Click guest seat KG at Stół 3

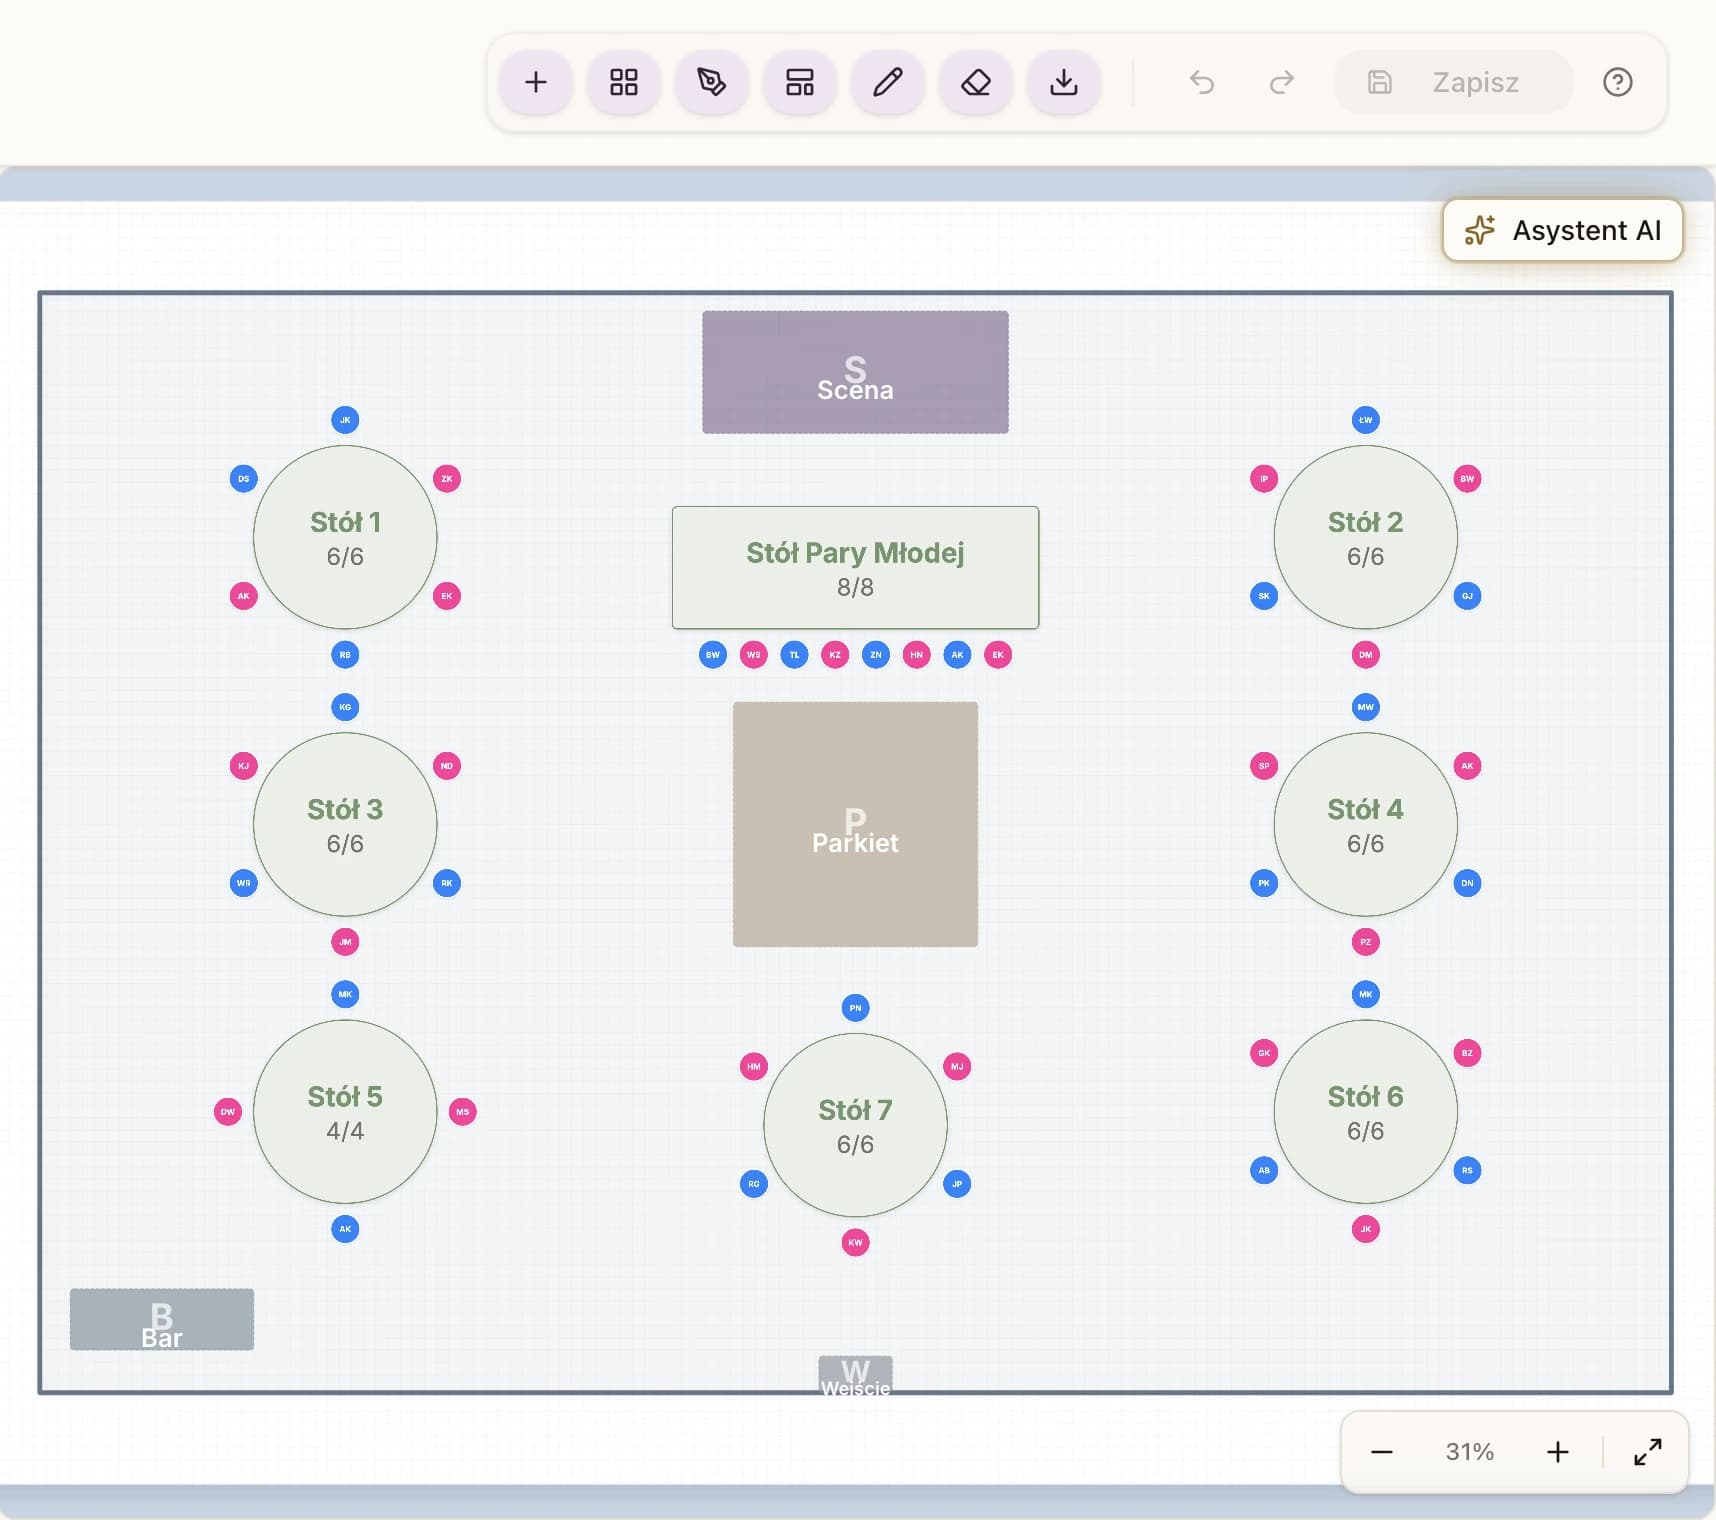345,707
